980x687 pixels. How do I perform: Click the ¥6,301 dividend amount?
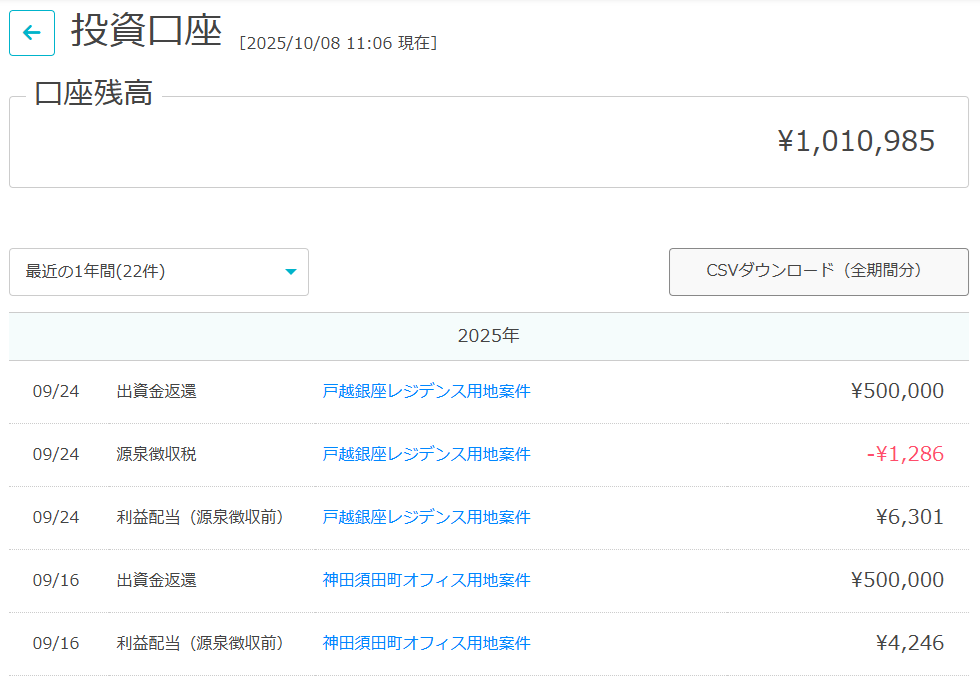coord(909,517)
